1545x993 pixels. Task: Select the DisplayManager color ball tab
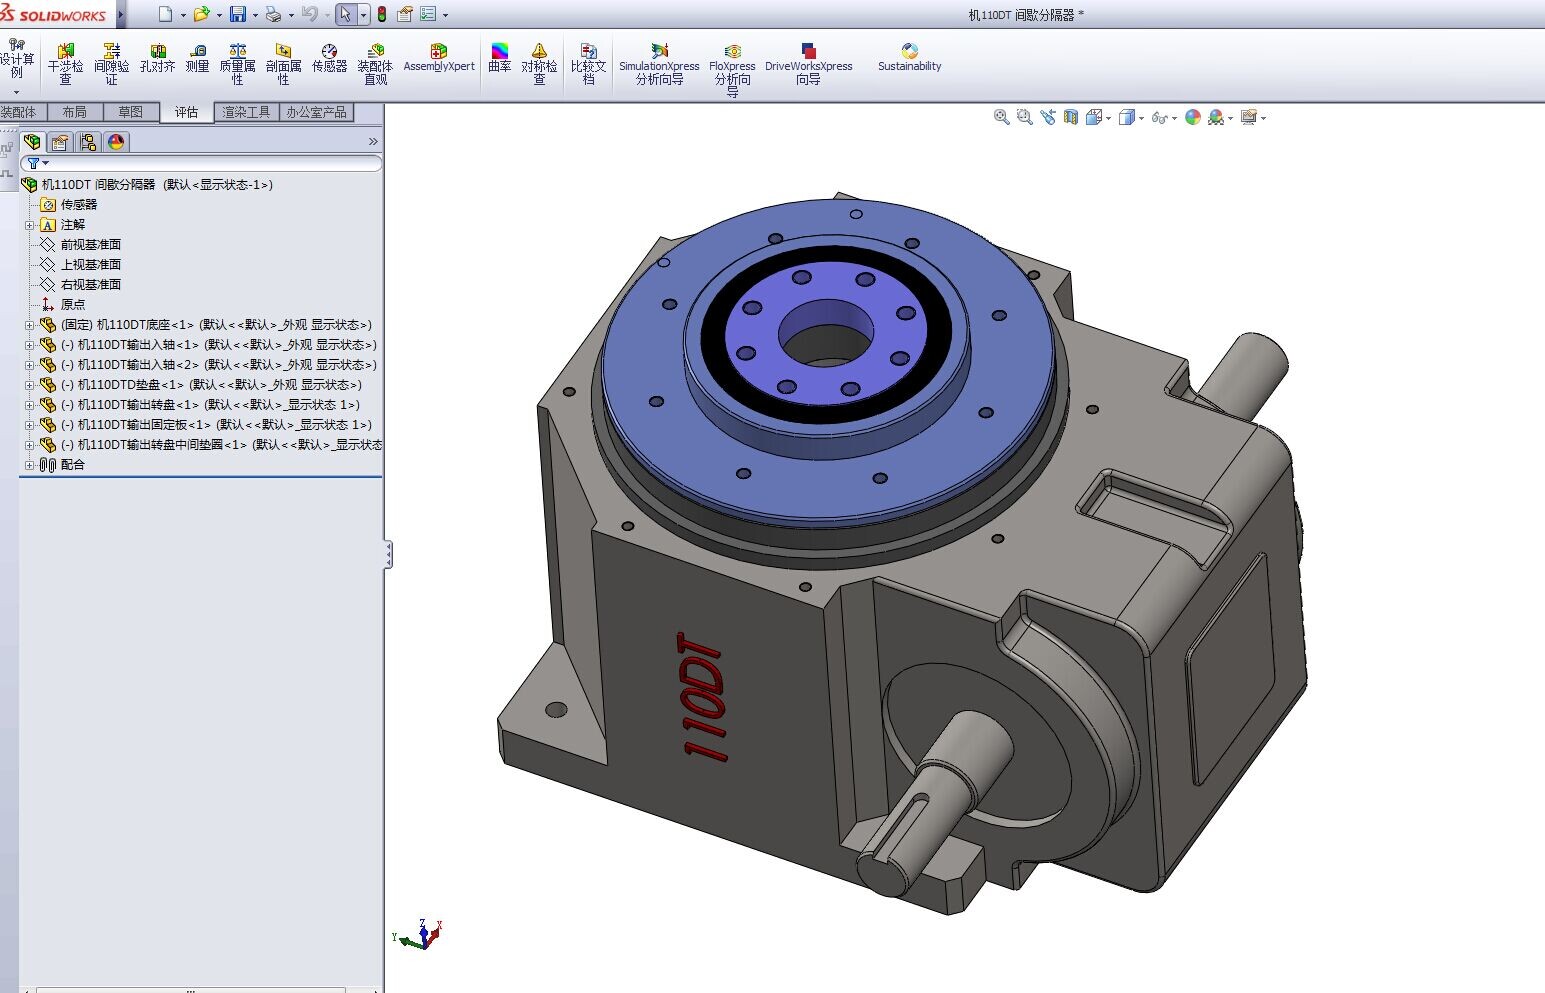pyautogui.click(x=116, y=142)
